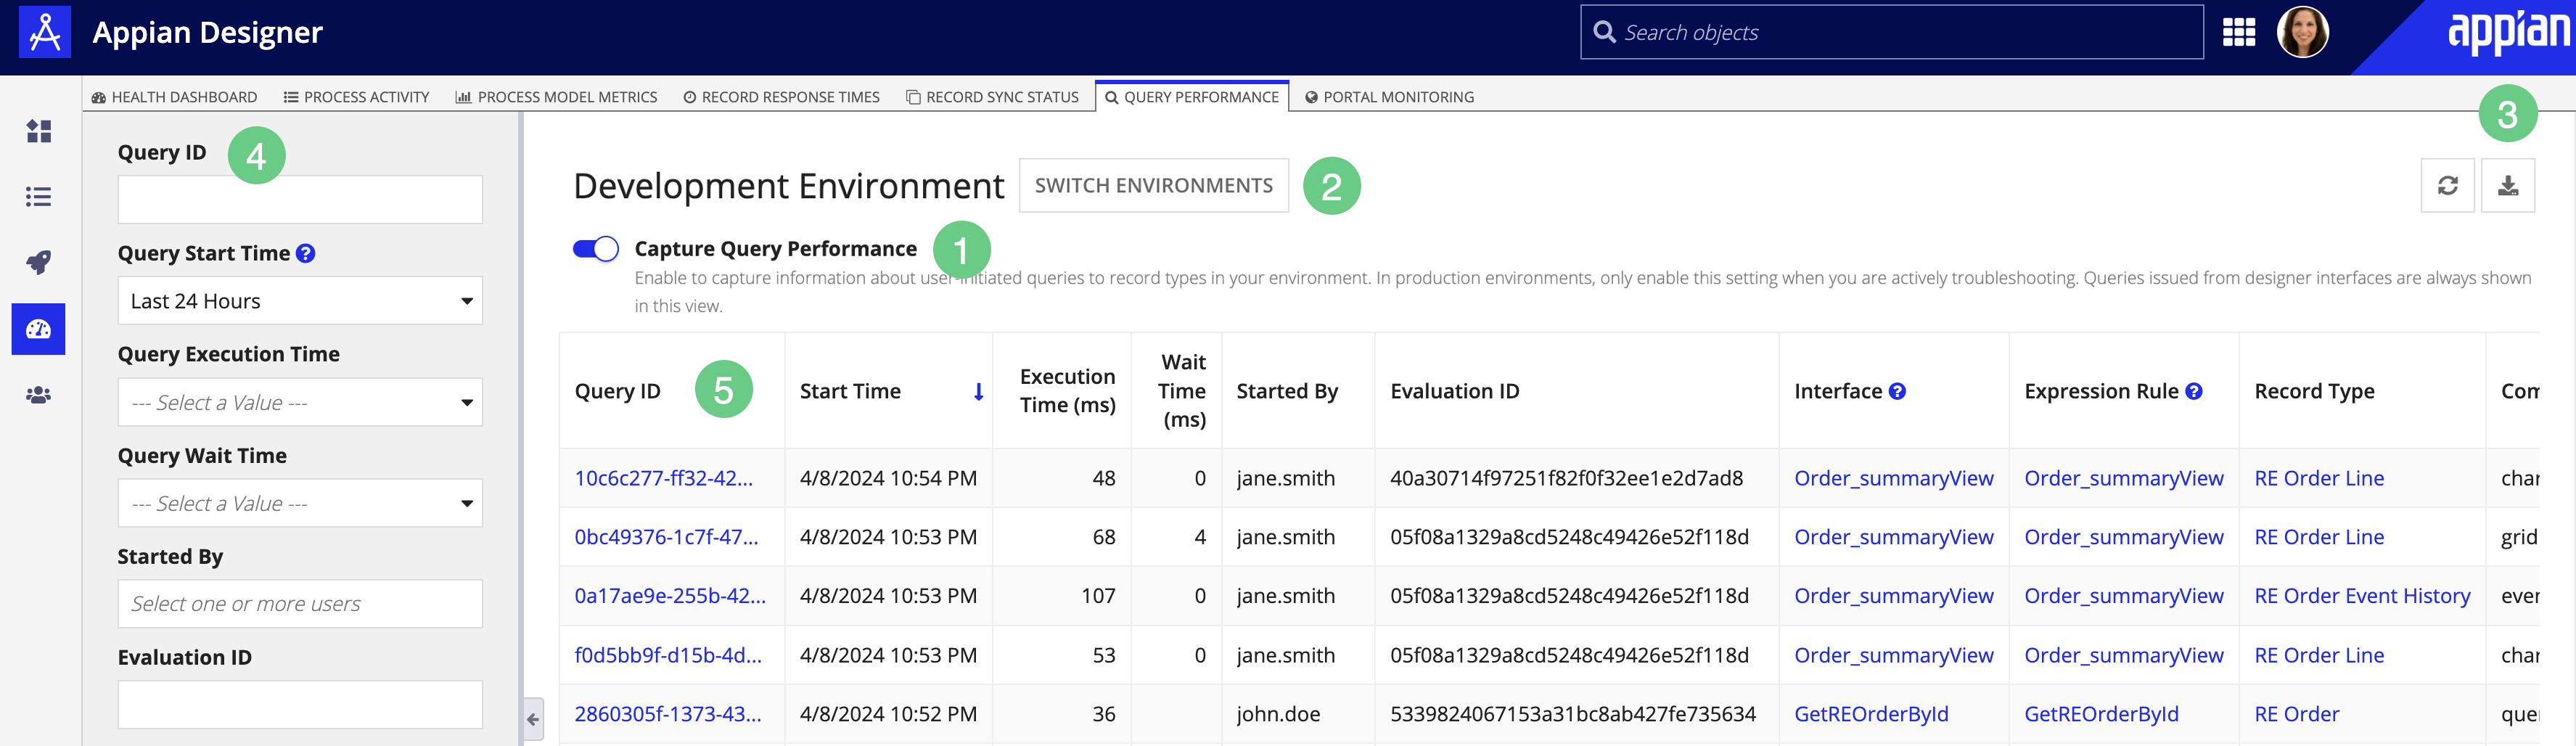
Task: Click the search magnifier icon
Action: (1604, 32)
